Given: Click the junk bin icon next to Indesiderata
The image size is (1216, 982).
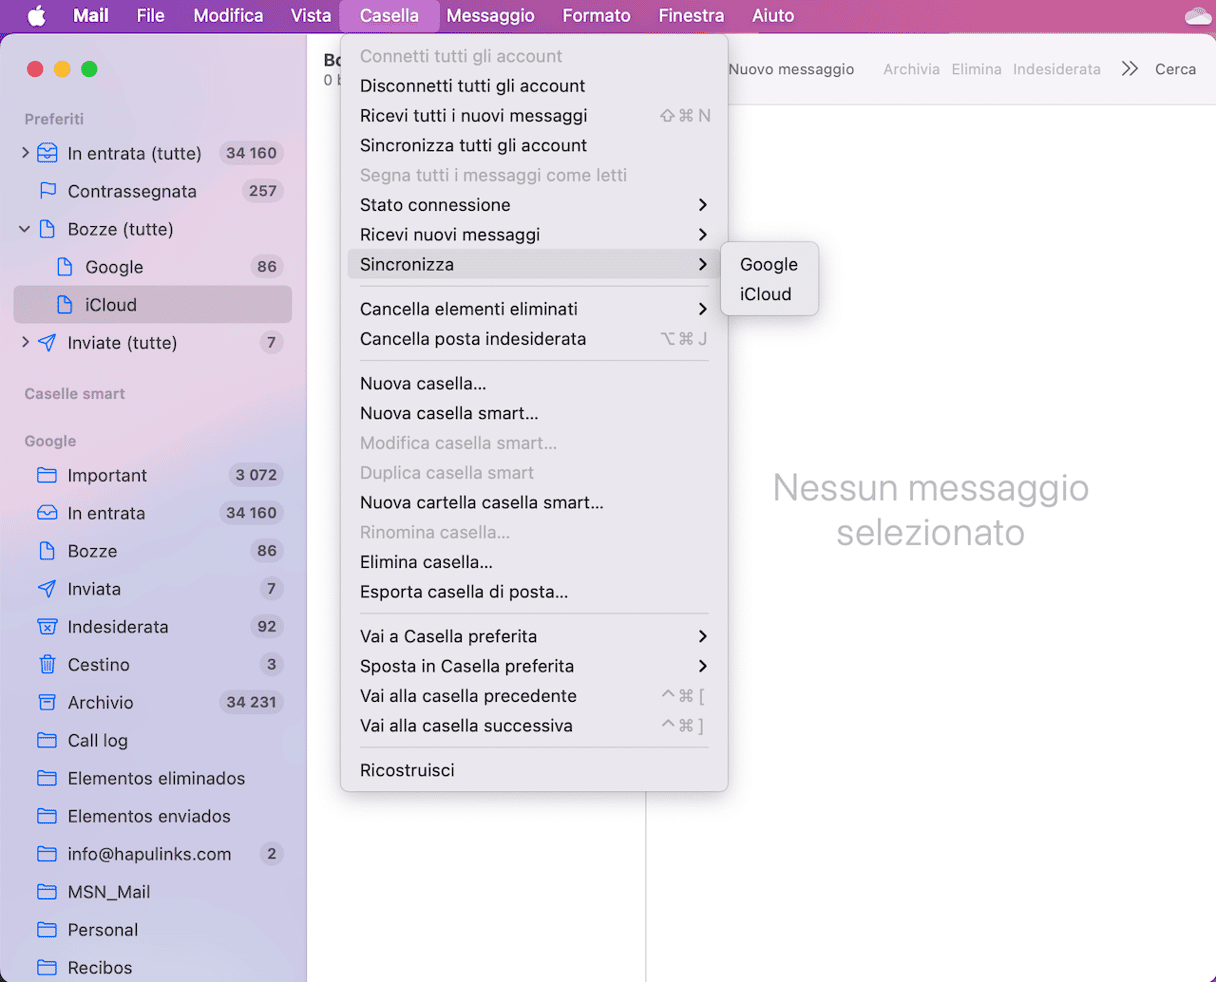Looking at the screenshot, I should (x=47, y=627).
